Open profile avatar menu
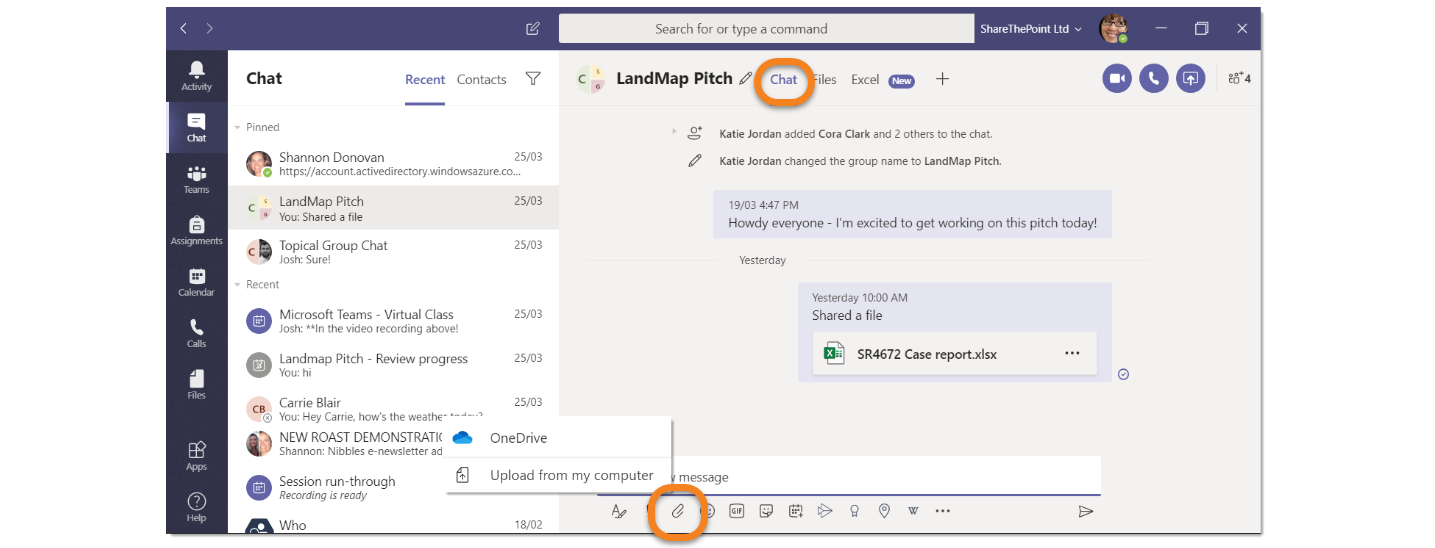This screenshot has width=1435, height=548. pyautogui.click(x=1114, y=29)
